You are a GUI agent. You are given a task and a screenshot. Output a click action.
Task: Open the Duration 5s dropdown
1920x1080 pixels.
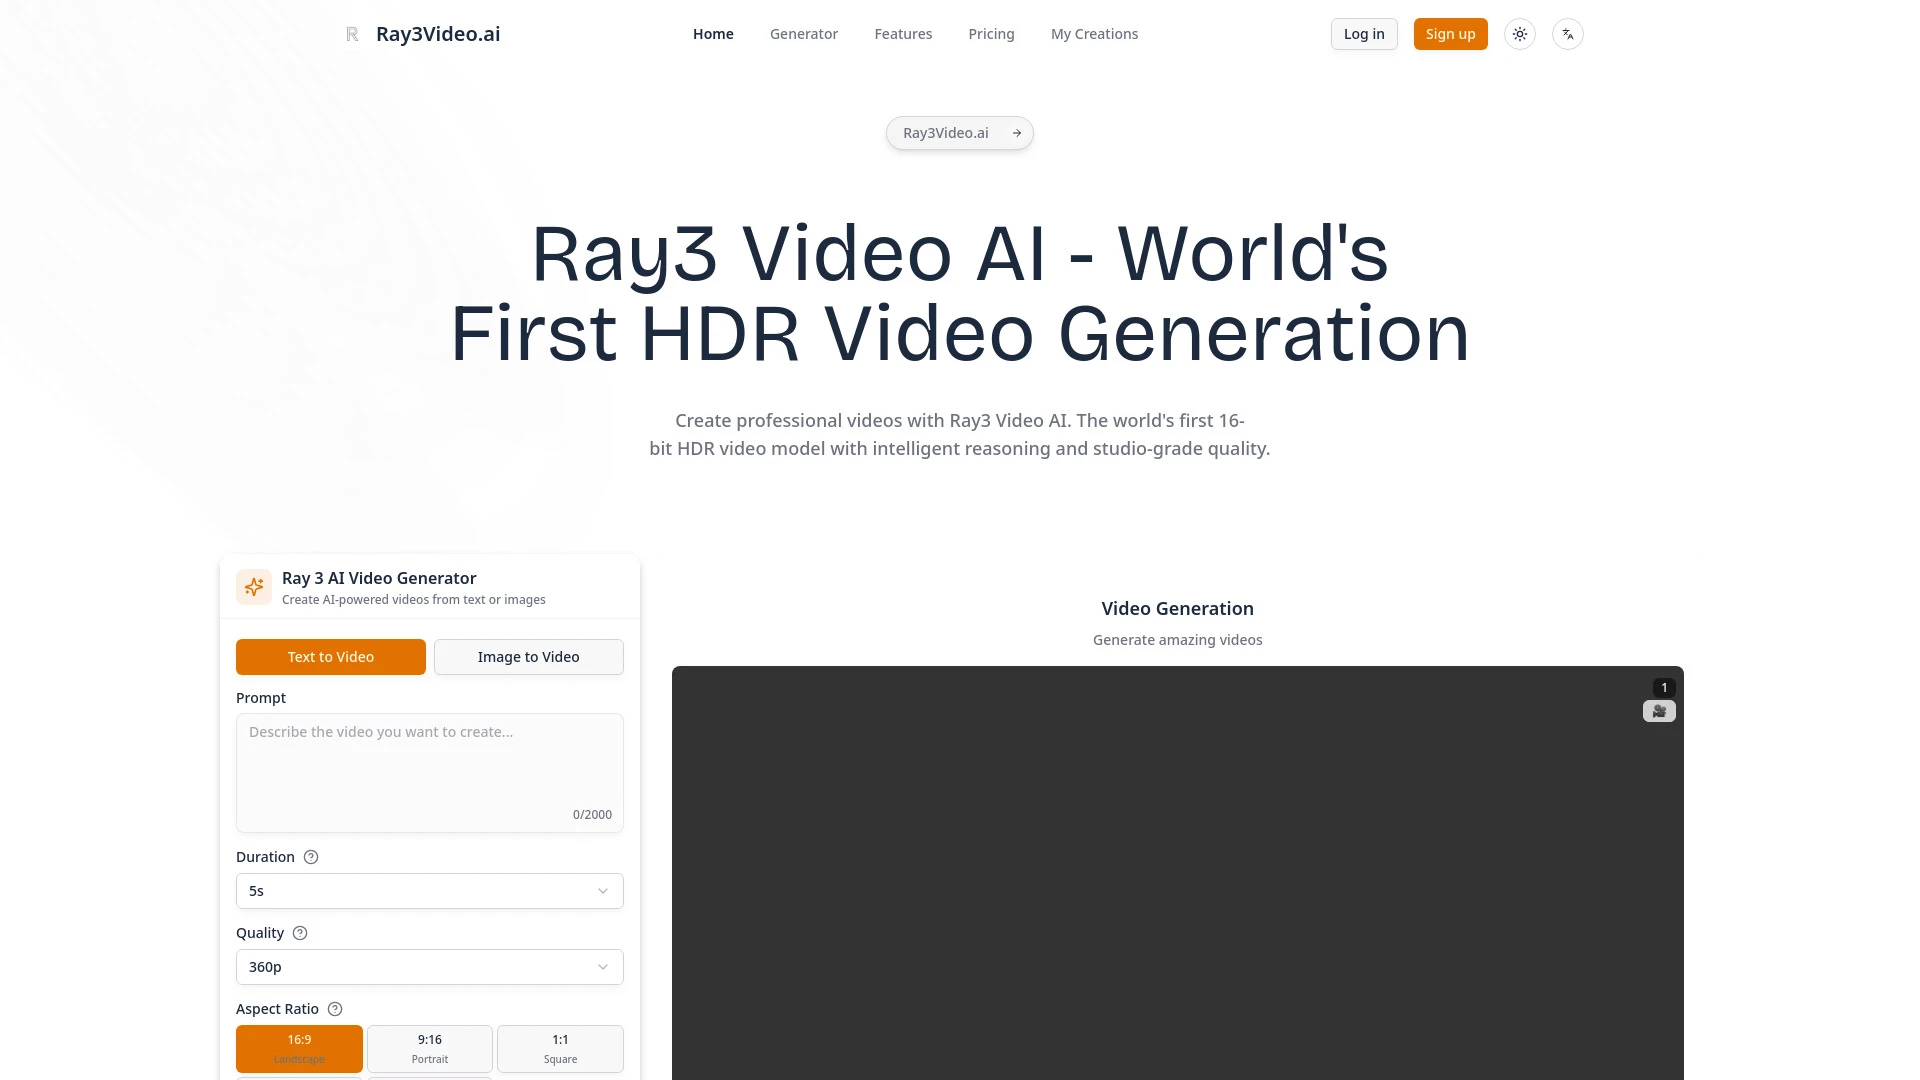429,890
